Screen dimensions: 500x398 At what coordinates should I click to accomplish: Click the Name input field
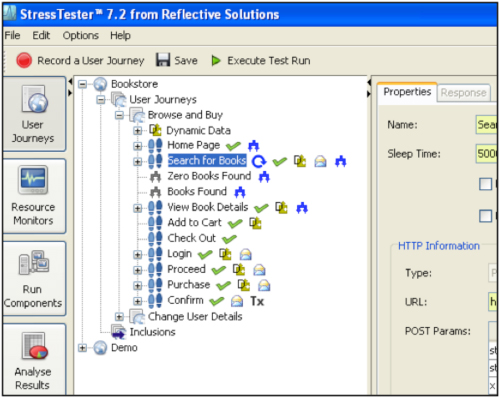coord(486,125)
